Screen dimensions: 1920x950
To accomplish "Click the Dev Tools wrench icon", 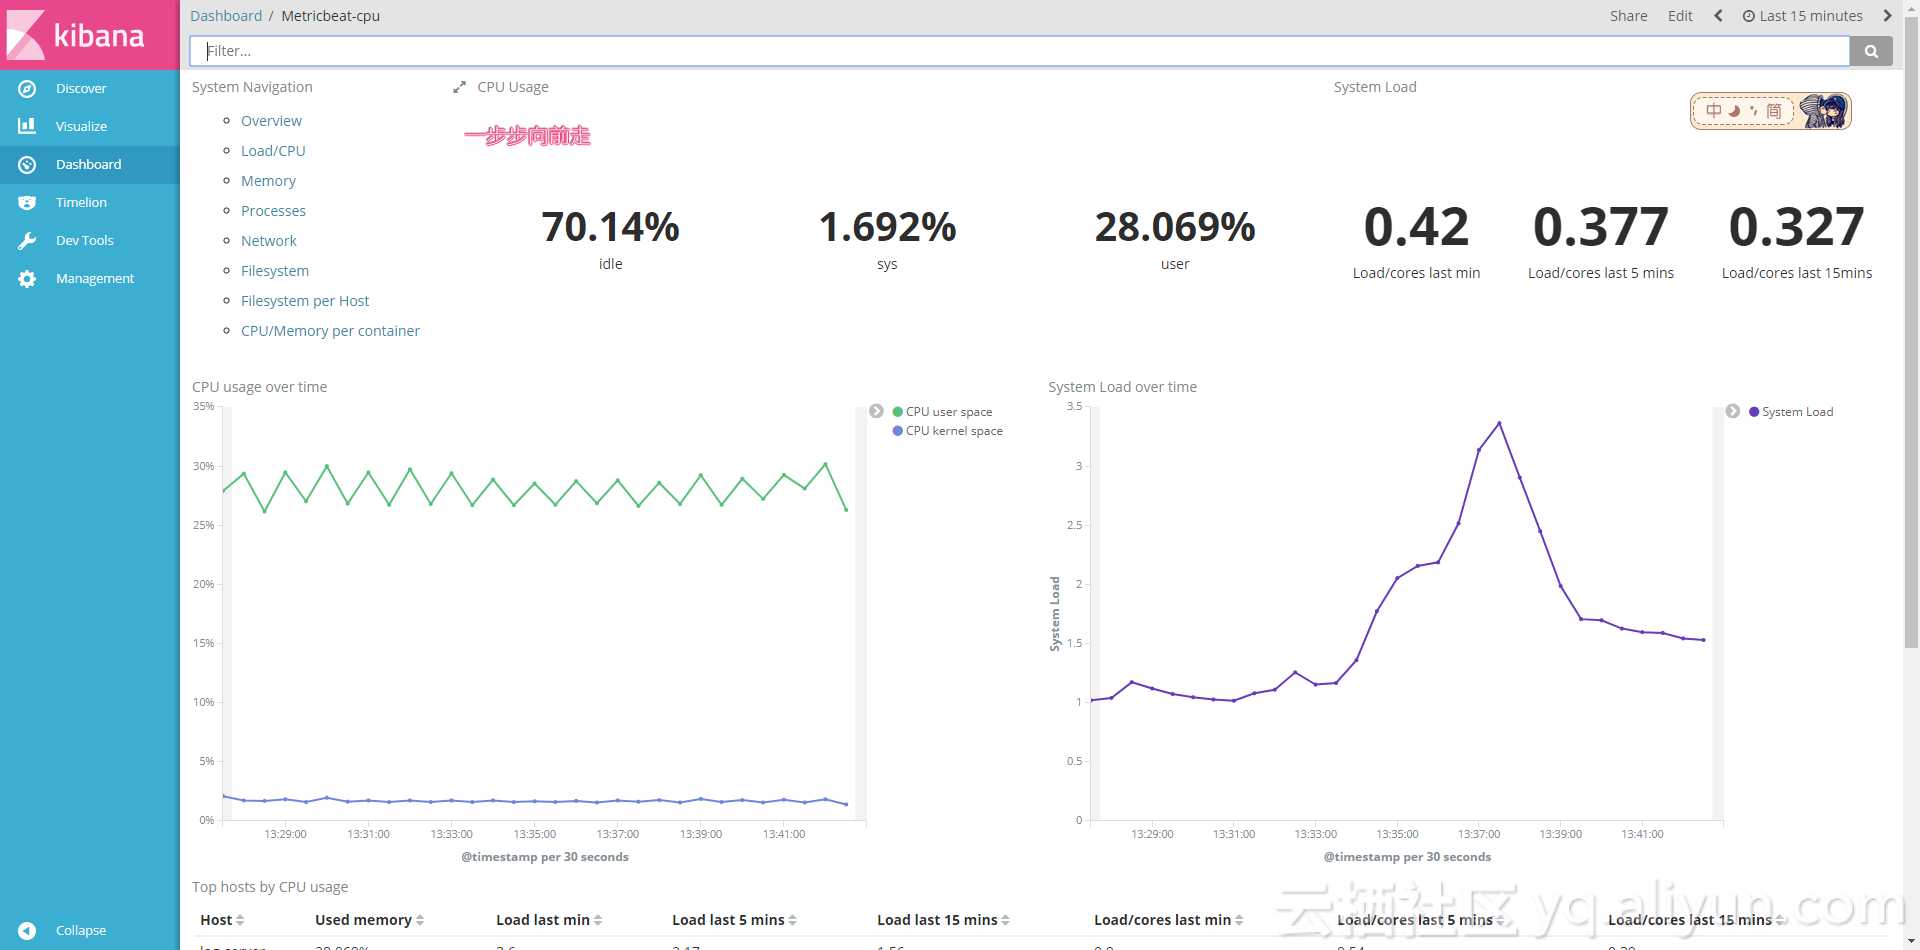I will point(27,240).
